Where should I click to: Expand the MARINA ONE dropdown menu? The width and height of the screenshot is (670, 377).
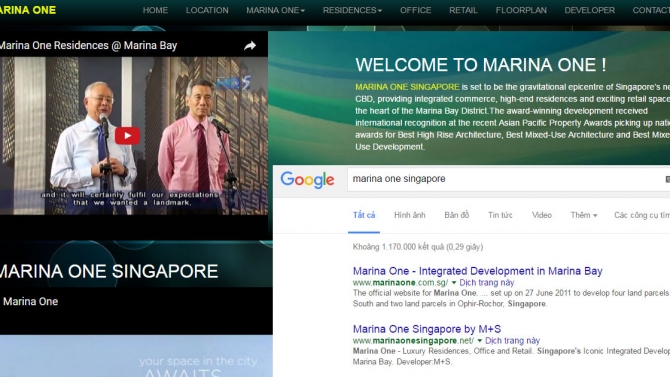[275, 10]
